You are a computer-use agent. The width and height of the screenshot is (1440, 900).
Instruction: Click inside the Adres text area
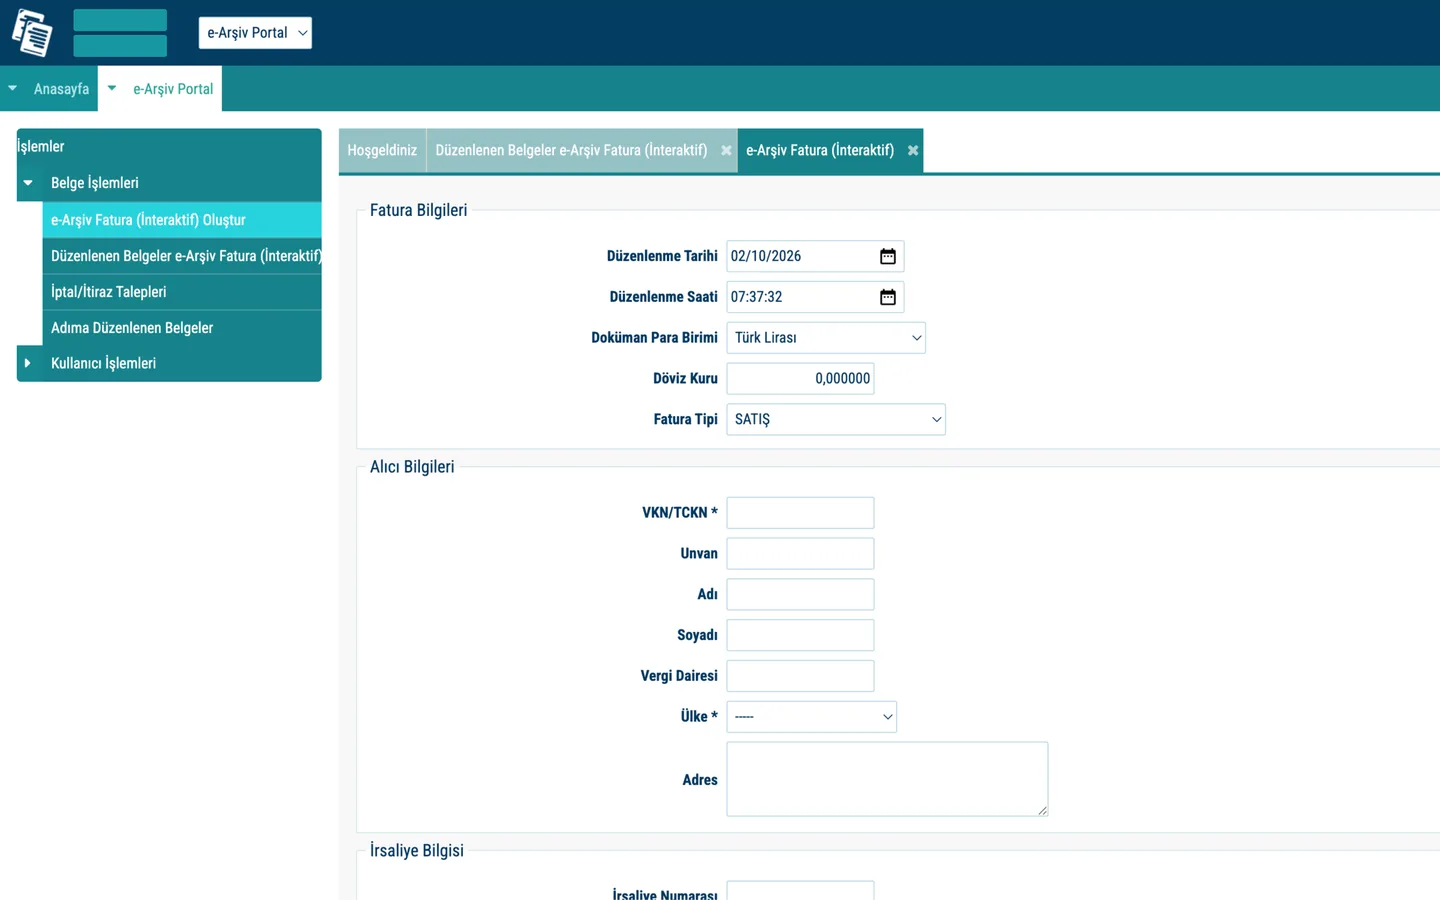coord(887,779)
